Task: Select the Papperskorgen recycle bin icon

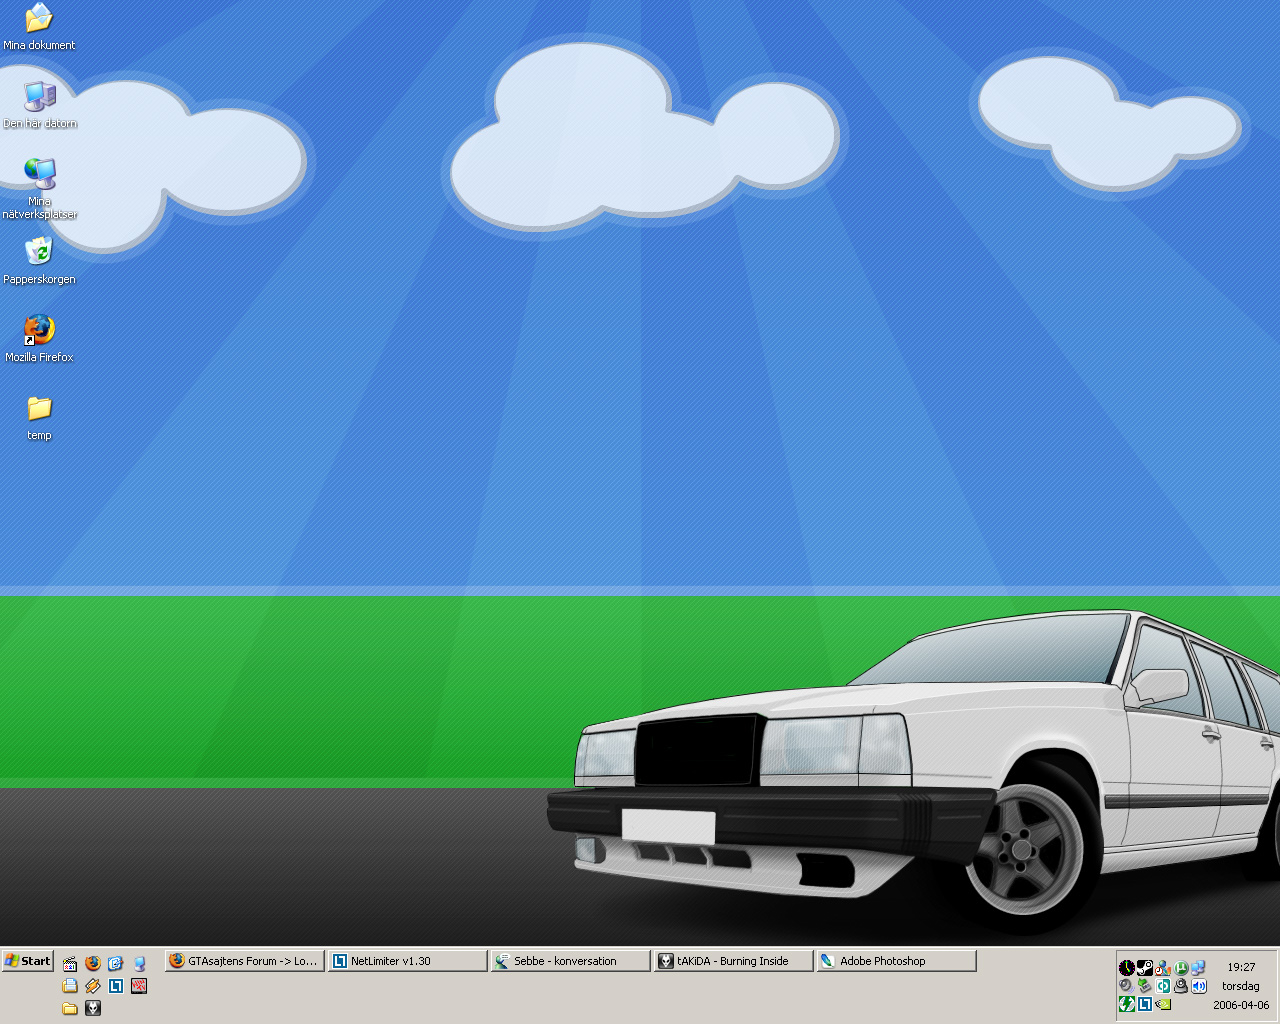Action: (39, 260)
